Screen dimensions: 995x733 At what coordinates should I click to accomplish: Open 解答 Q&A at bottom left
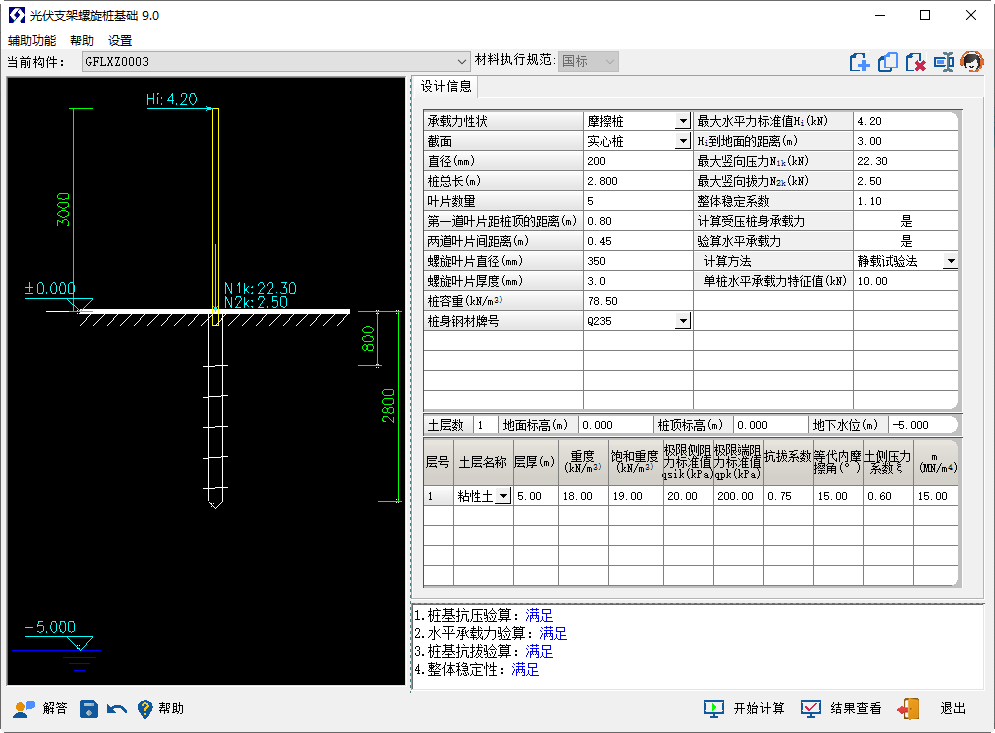(x=41, y=709)
